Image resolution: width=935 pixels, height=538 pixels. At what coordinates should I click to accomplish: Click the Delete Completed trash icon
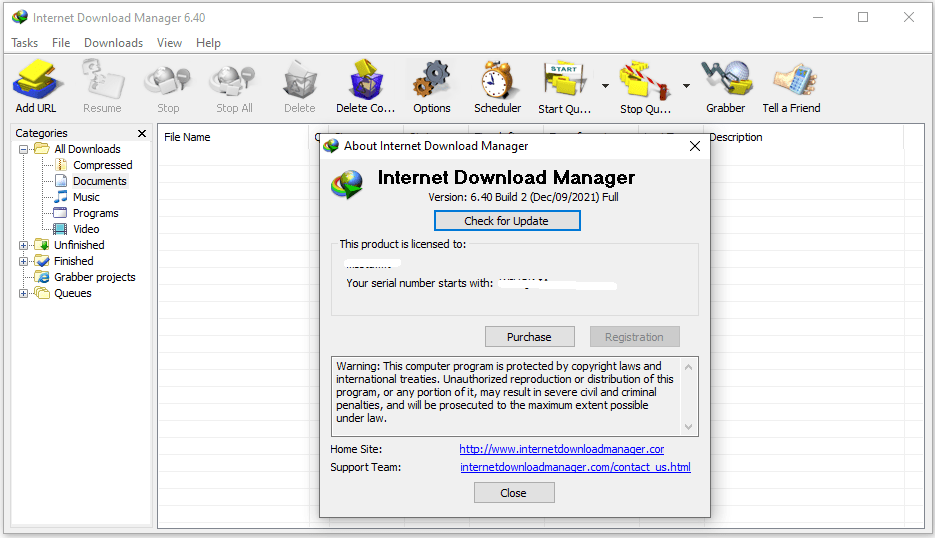[x=366, y=79]
